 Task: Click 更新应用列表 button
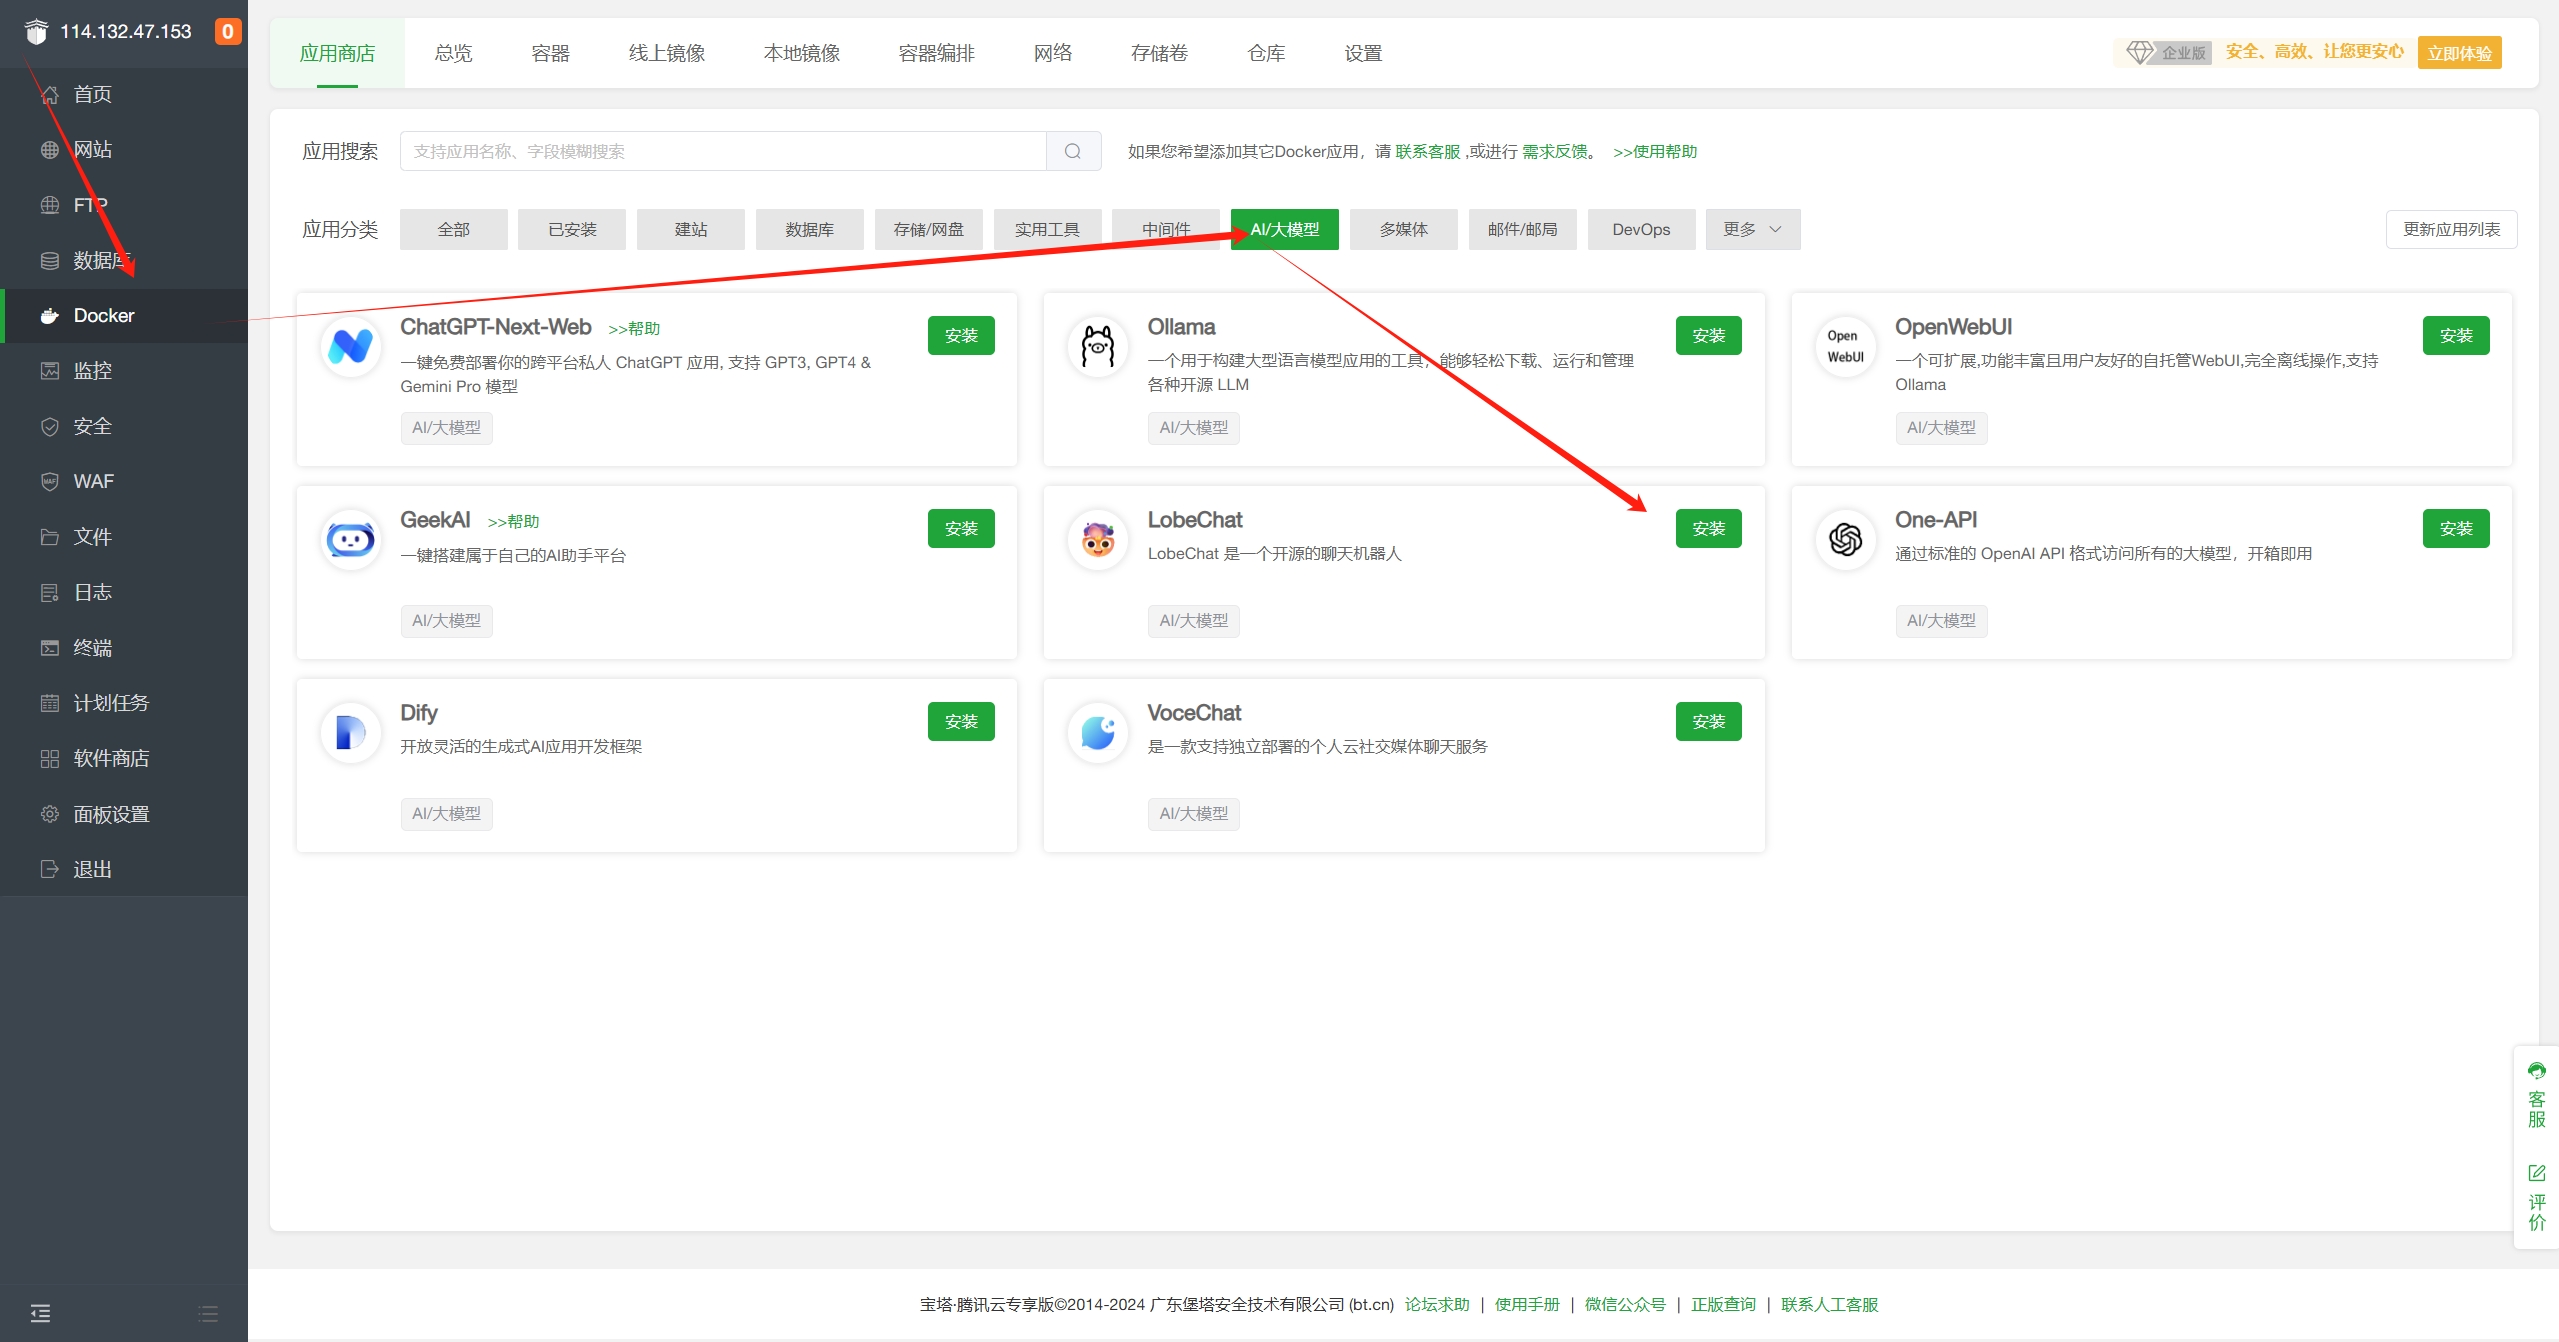point(2451,229)
